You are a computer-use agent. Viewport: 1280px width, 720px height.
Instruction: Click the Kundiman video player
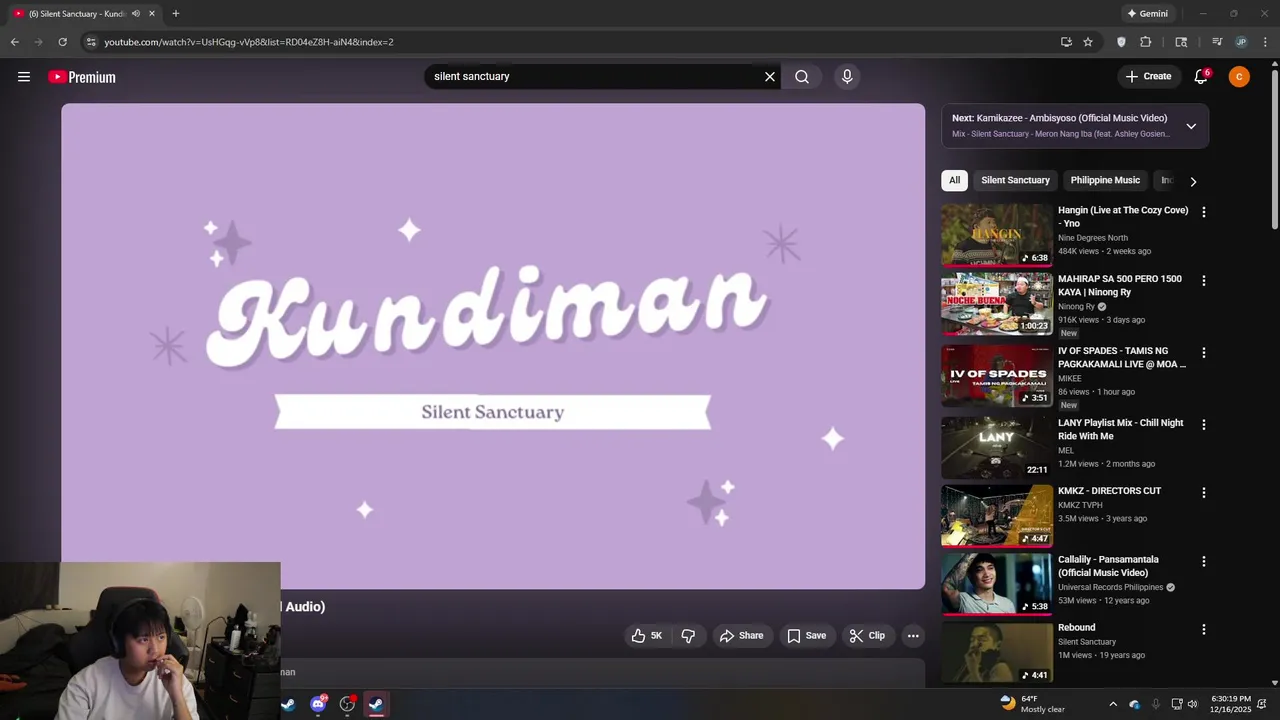coord(493,346)
